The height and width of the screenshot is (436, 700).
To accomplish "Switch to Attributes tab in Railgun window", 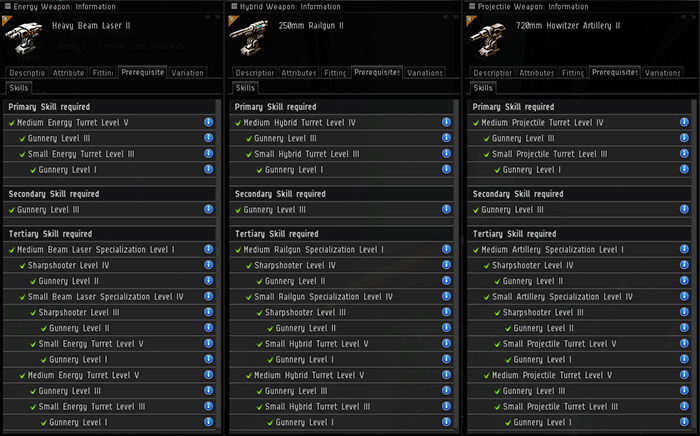I will coord(299,73).
